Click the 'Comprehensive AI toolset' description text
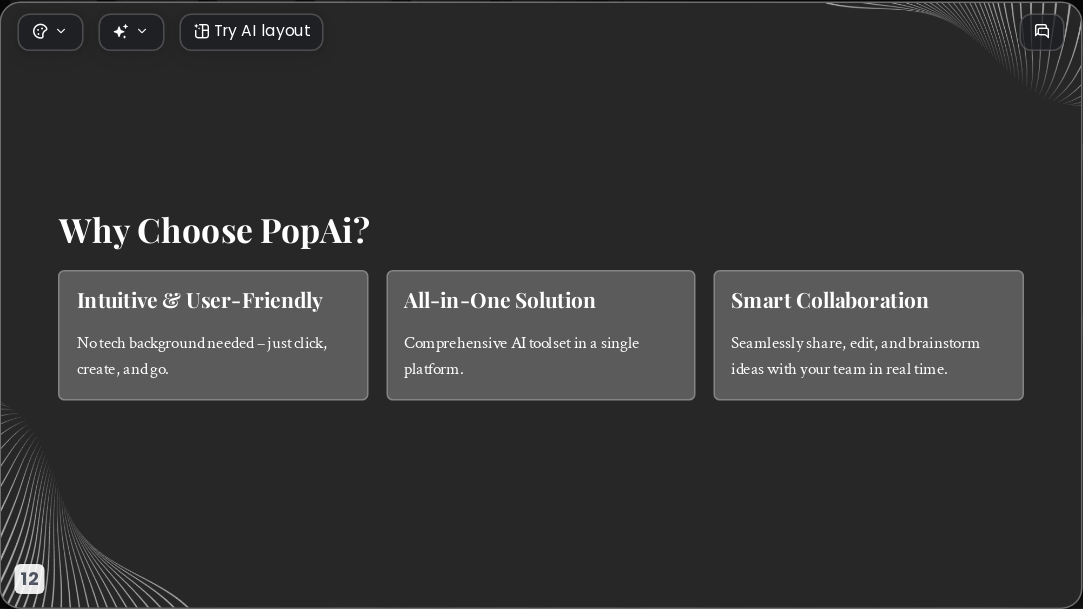 (x=521, y=356)
